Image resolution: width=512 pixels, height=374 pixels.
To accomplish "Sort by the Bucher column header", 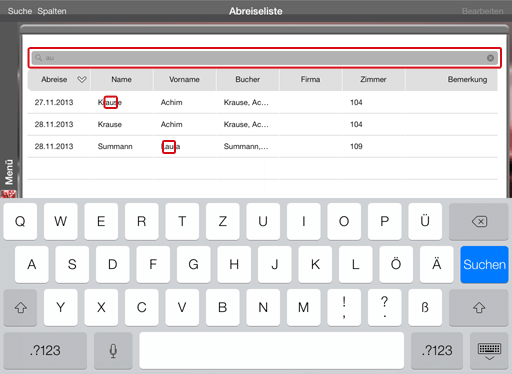I will click(x=248, y=79).
